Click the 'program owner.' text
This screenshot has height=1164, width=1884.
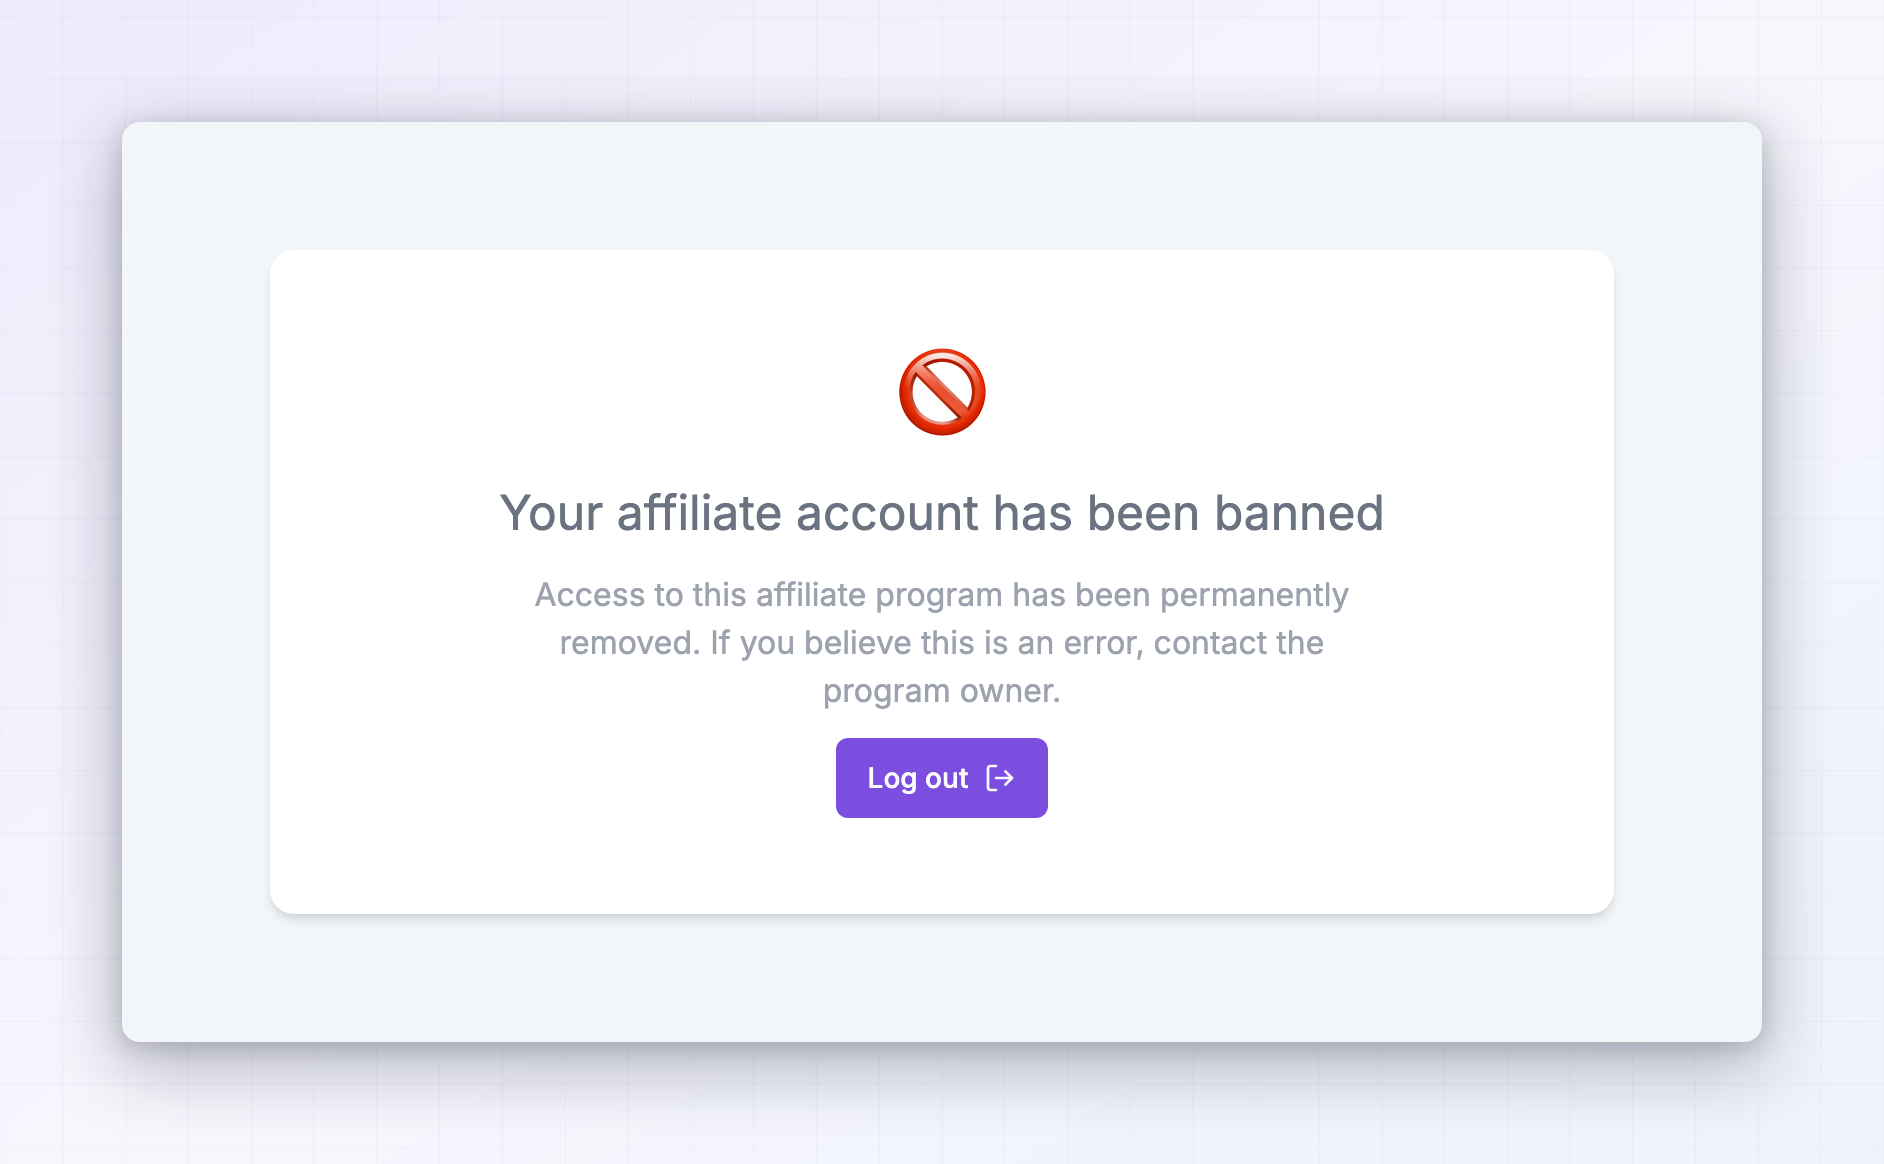point(942,691)
